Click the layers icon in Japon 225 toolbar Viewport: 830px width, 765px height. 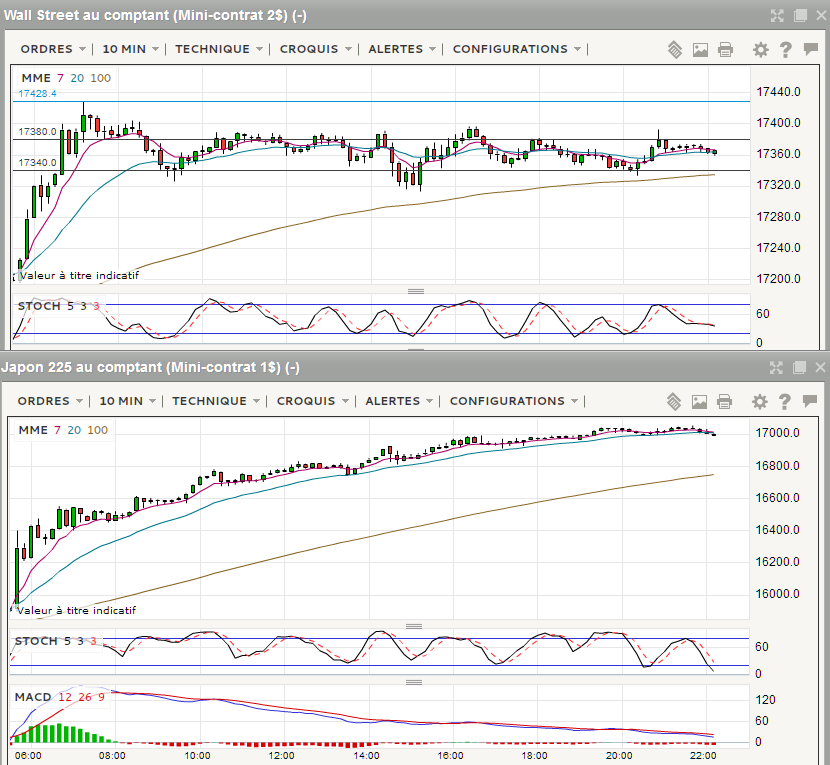pyautogui.click(x=675, y=401)
